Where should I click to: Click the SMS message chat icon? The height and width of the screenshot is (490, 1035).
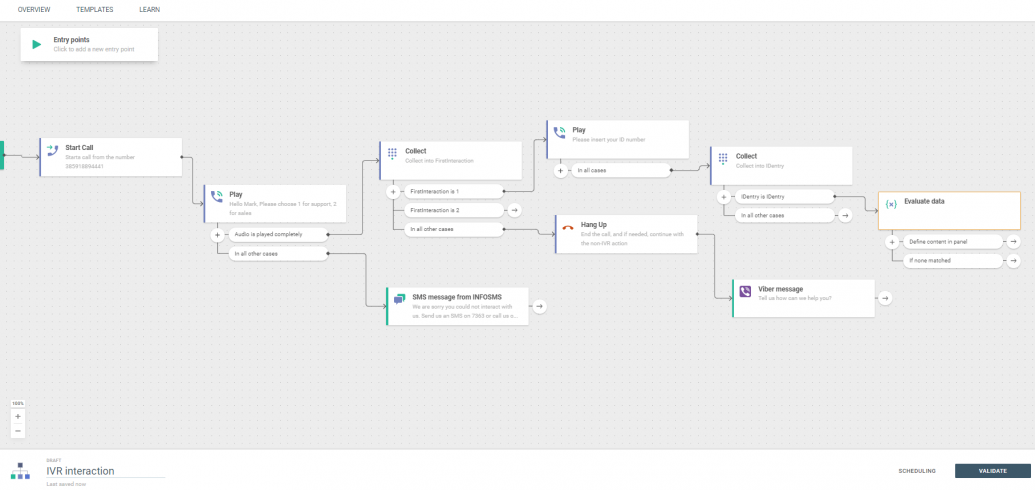point(399,299)
